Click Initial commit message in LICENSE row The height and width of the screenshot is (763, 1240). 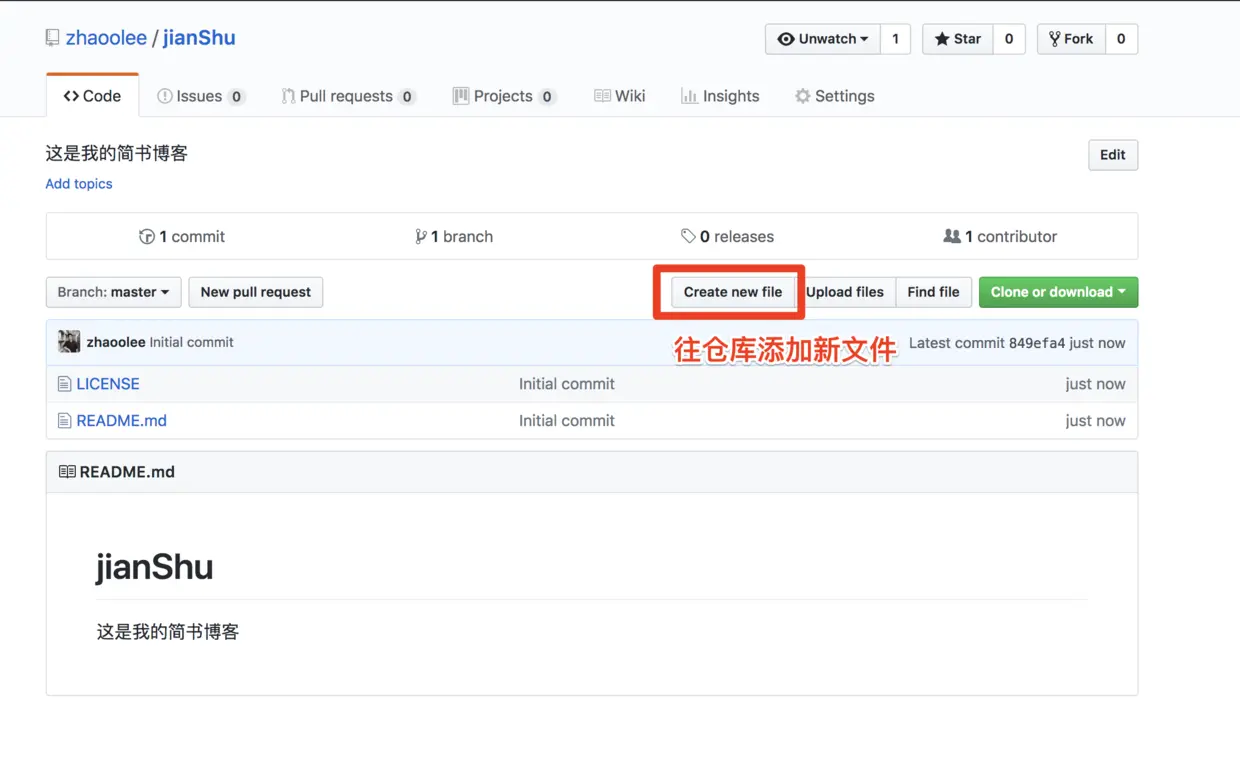[567, 384]
